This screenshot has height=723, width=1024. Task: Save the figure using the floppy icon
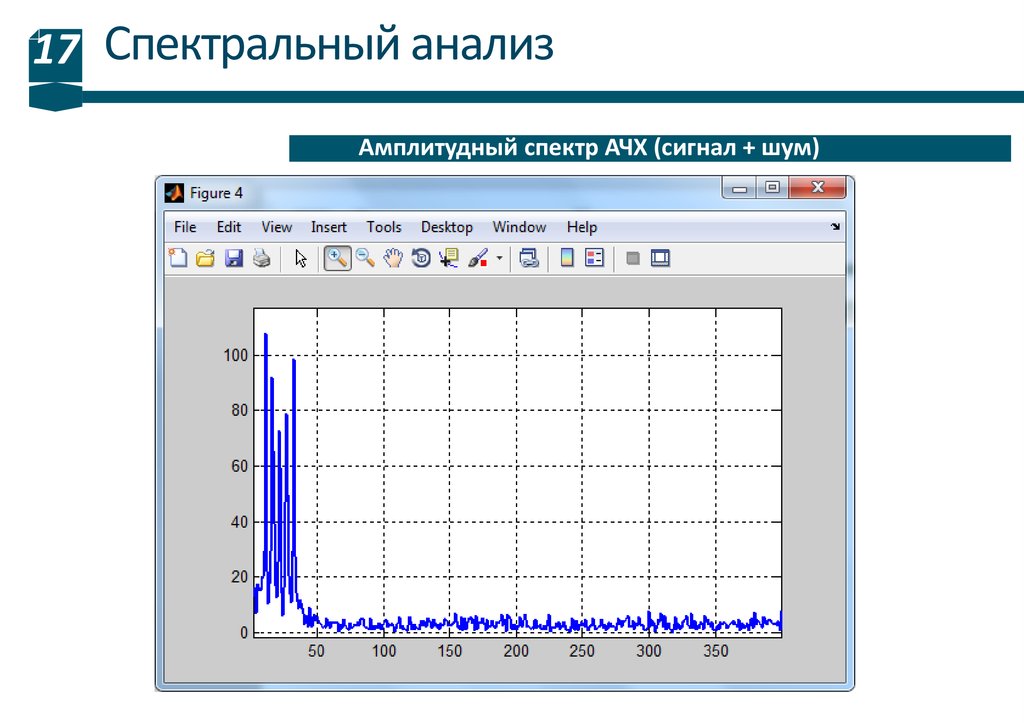[x=233, y=259]
